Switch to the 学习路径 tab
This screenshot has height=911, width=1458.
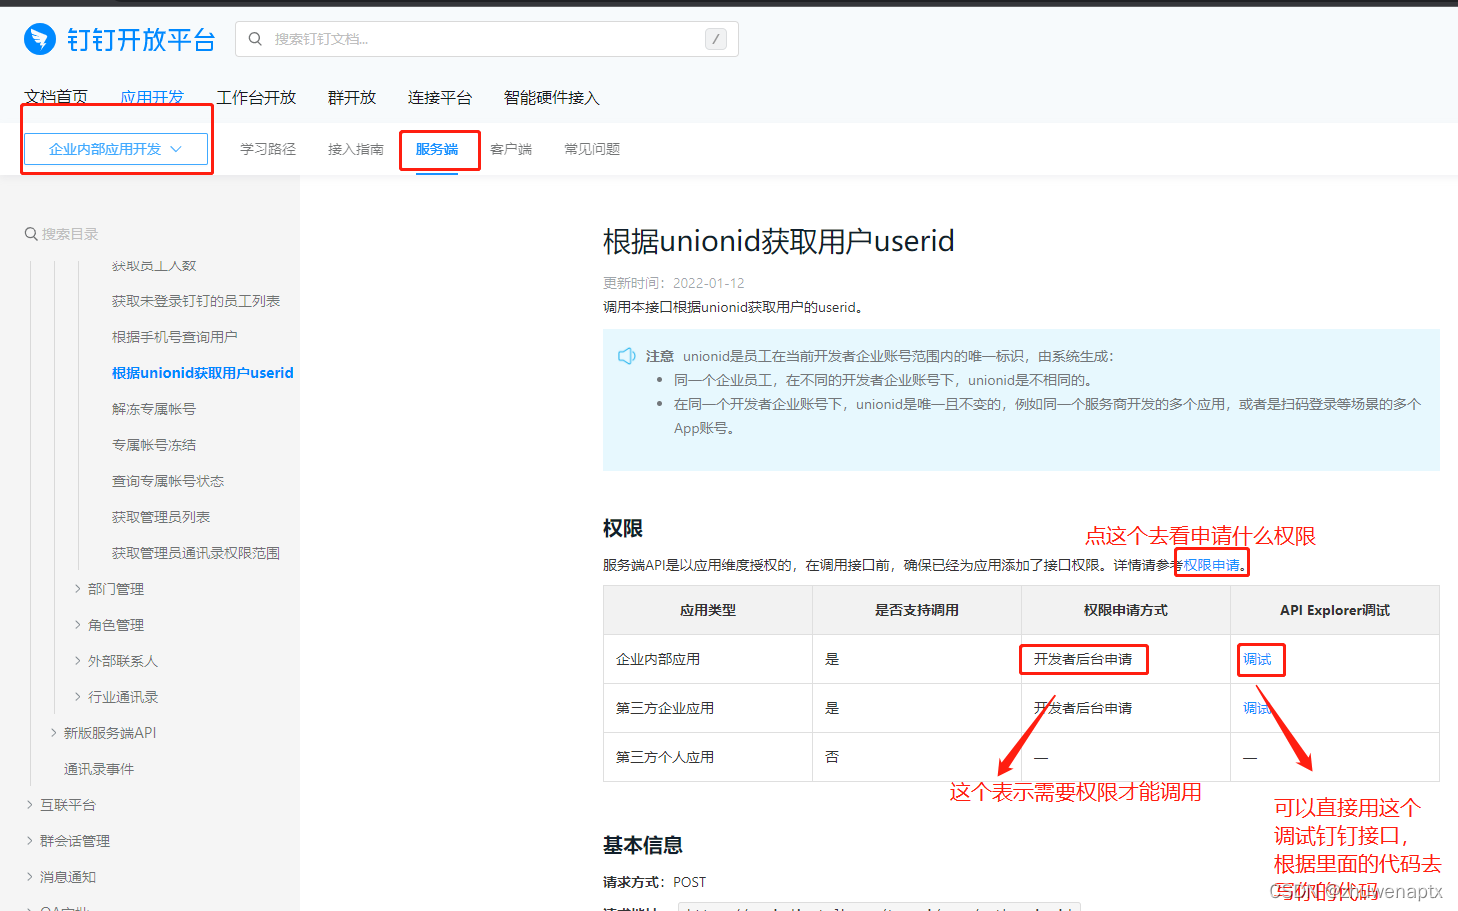point(268,149)
